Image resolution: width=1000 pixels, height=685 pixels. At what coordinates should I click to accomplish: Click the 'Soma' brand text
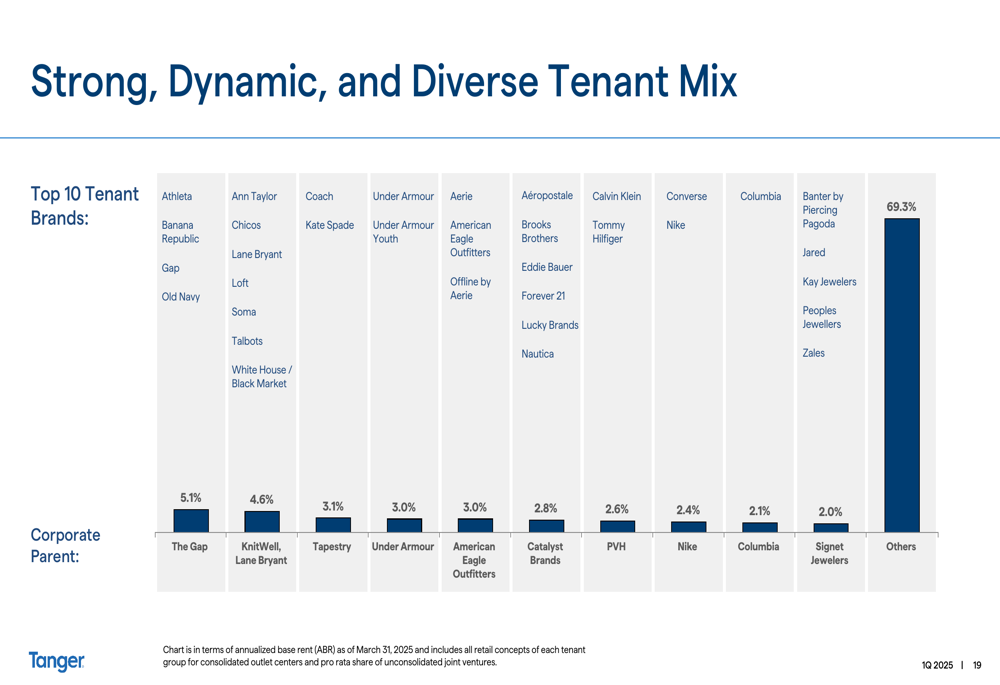244,312
